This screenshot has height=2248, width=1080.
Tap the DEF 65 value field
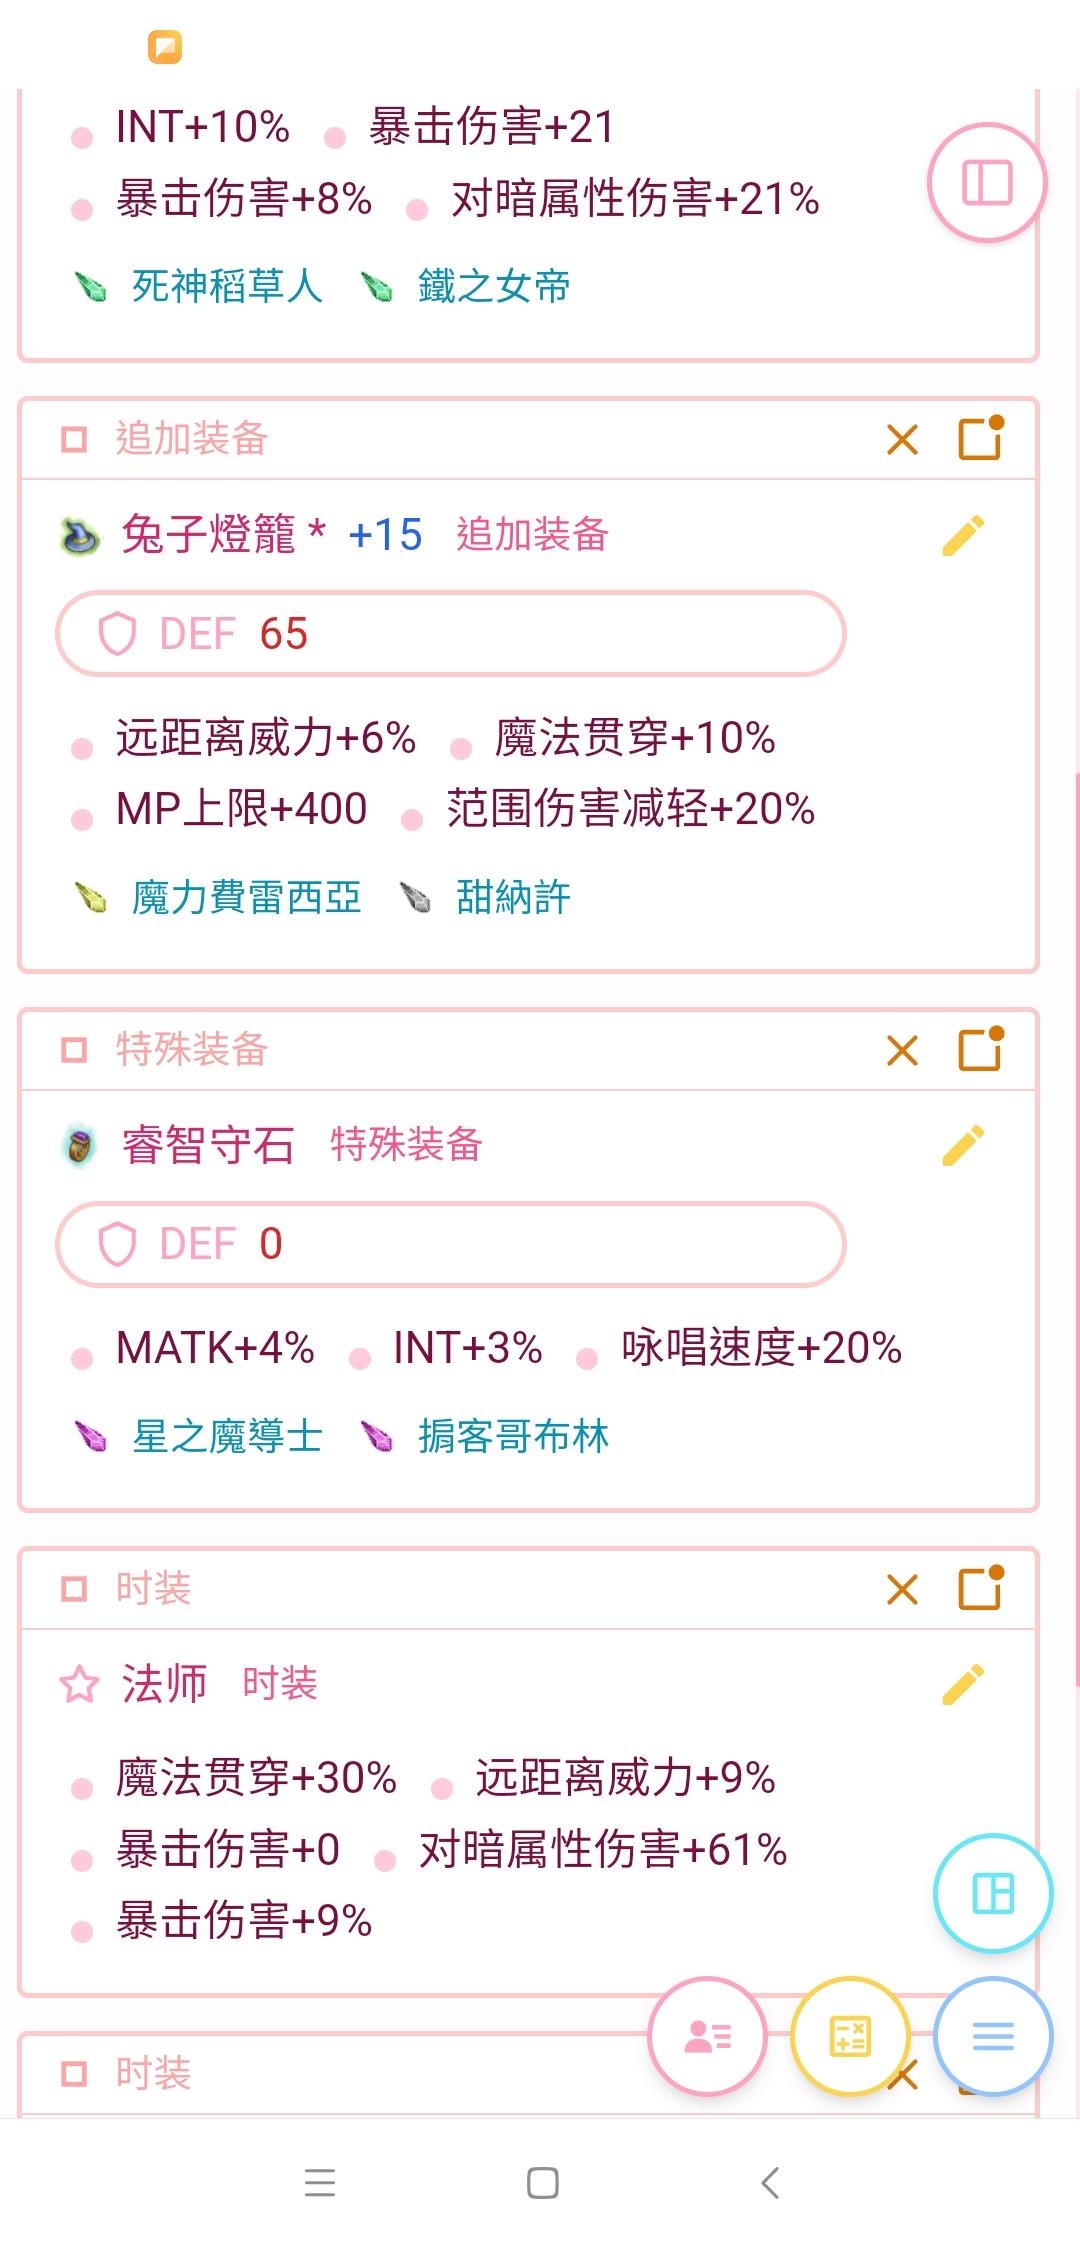(450, 634)
